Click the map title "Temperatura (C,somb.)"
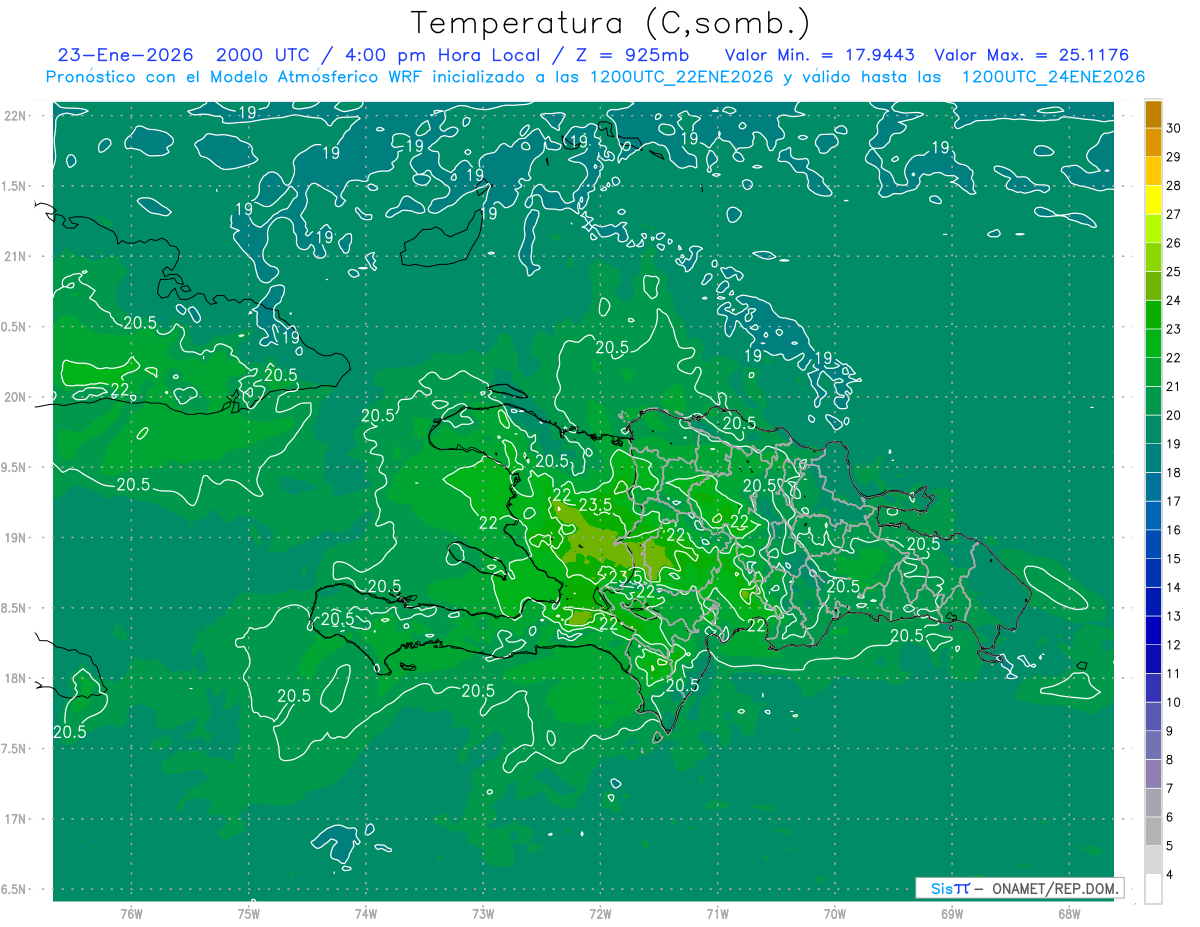The width and height of the screenshot is (1200, 927). point(611,24)
